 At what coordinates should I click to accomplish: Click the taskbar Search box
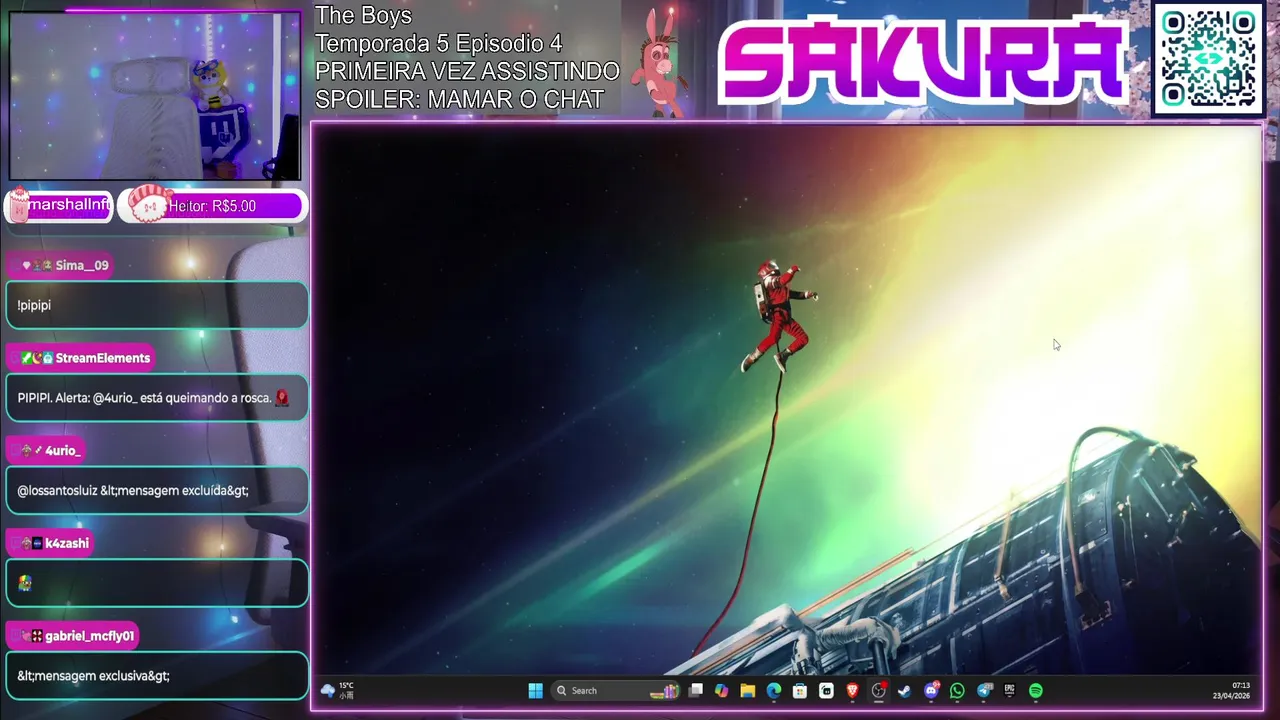[615, 690]
